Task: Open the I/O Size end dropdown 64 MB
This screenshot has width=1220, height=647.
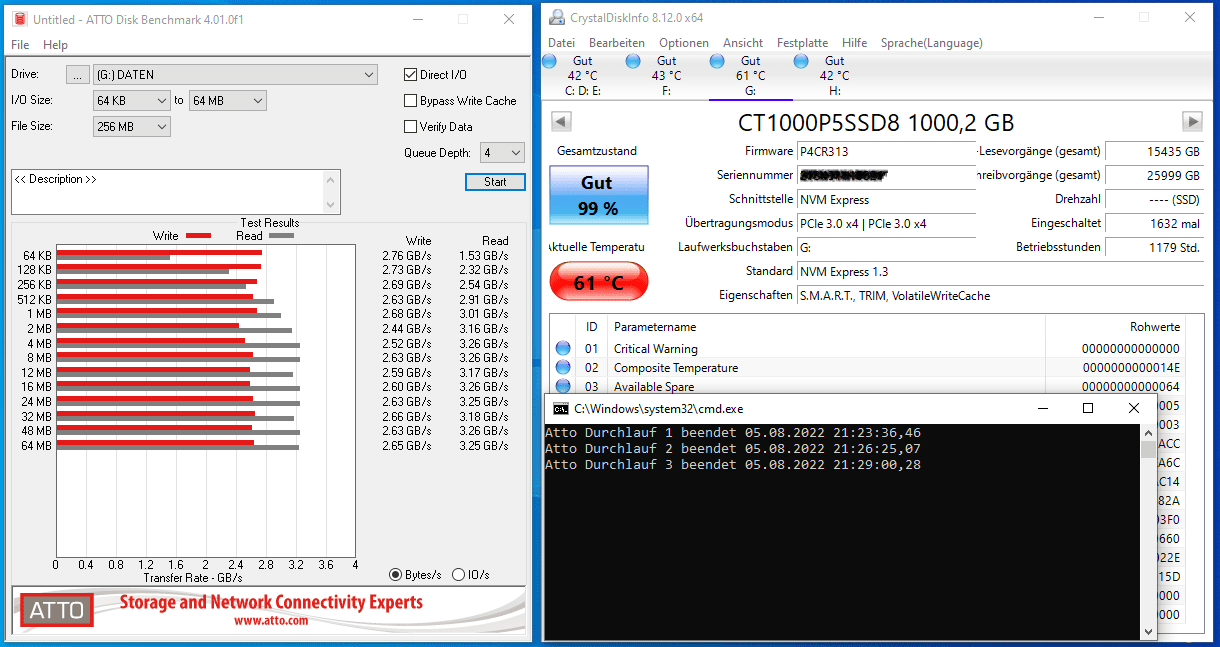Action: [x=228, y=101]
